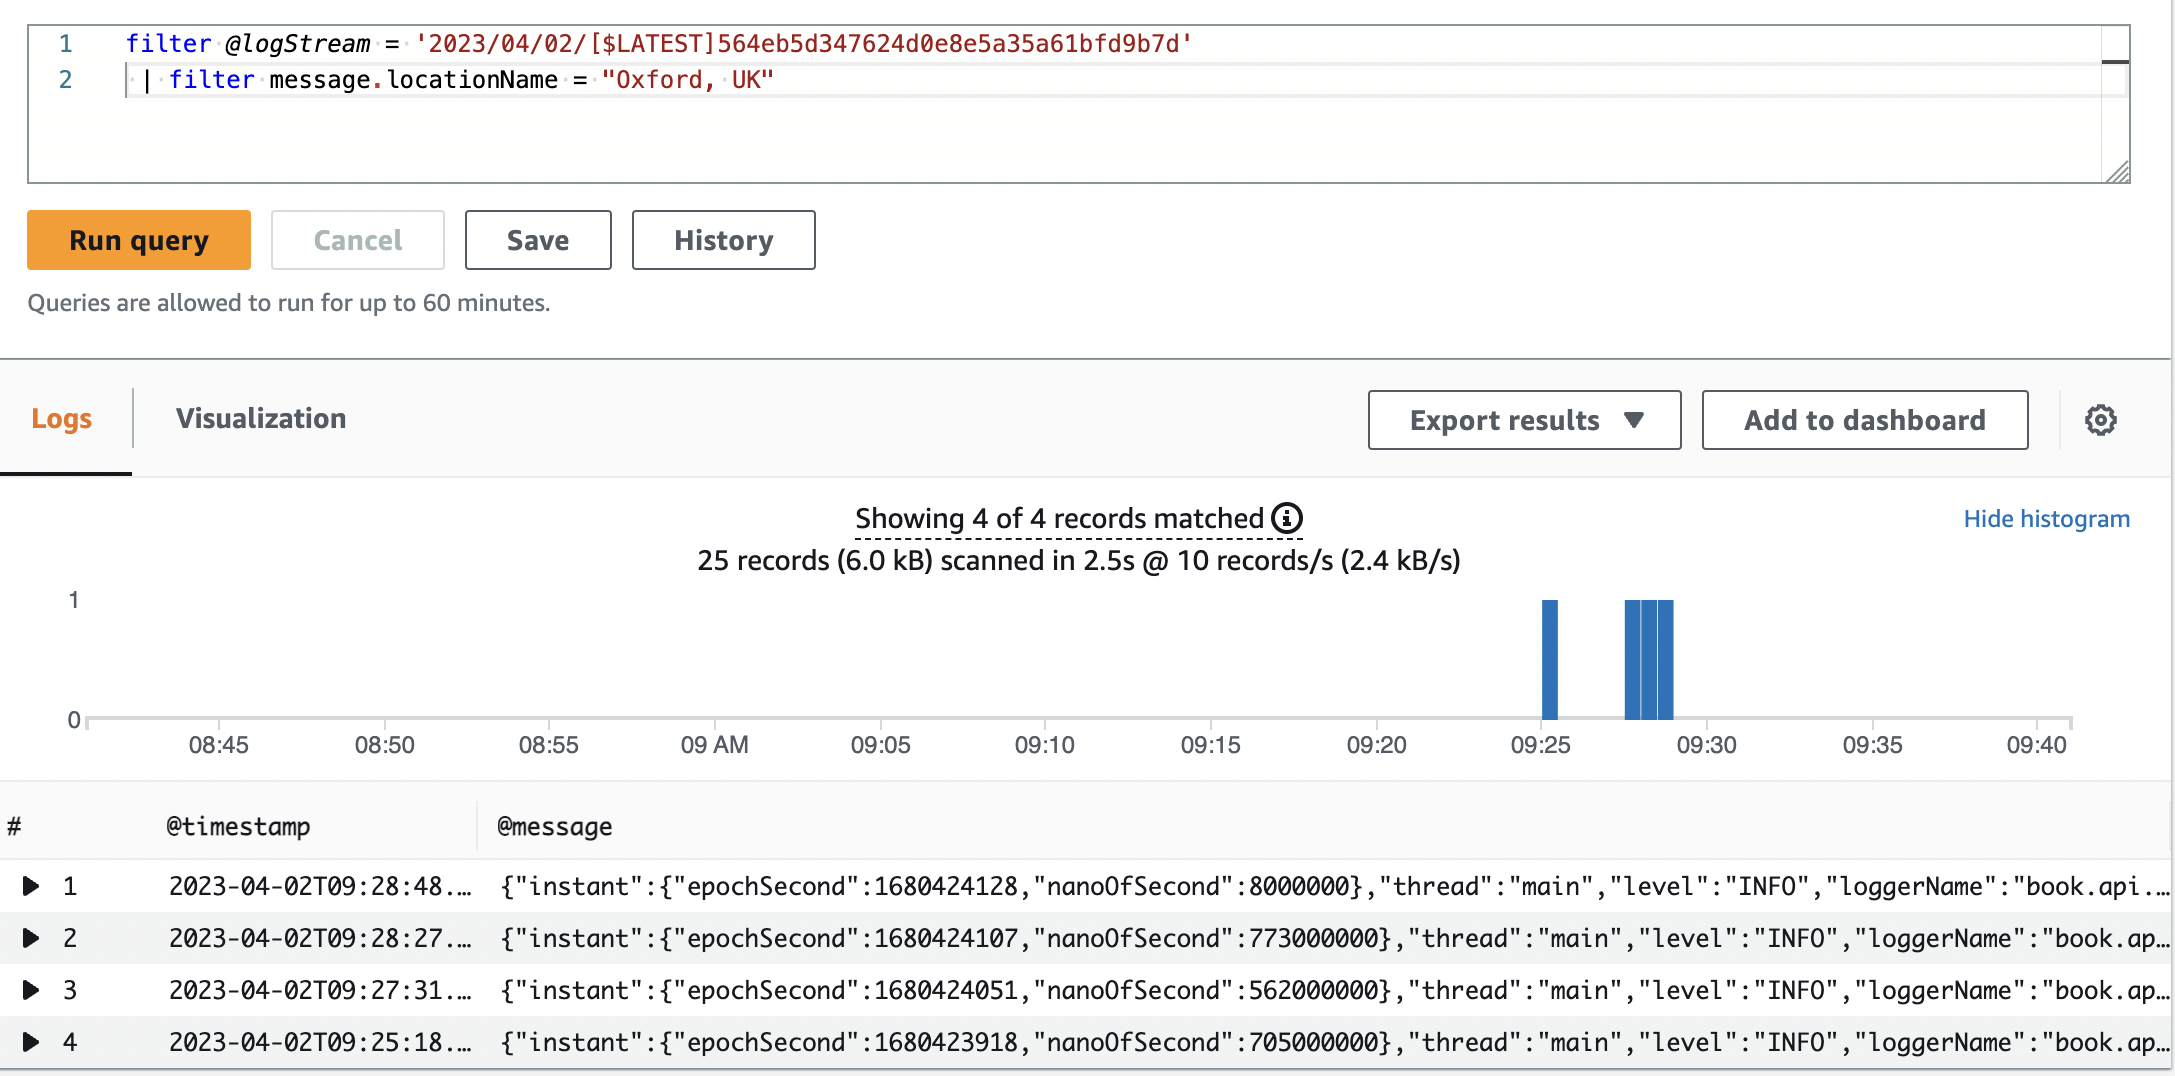Hide the histogram via link

coord(2046,518)
